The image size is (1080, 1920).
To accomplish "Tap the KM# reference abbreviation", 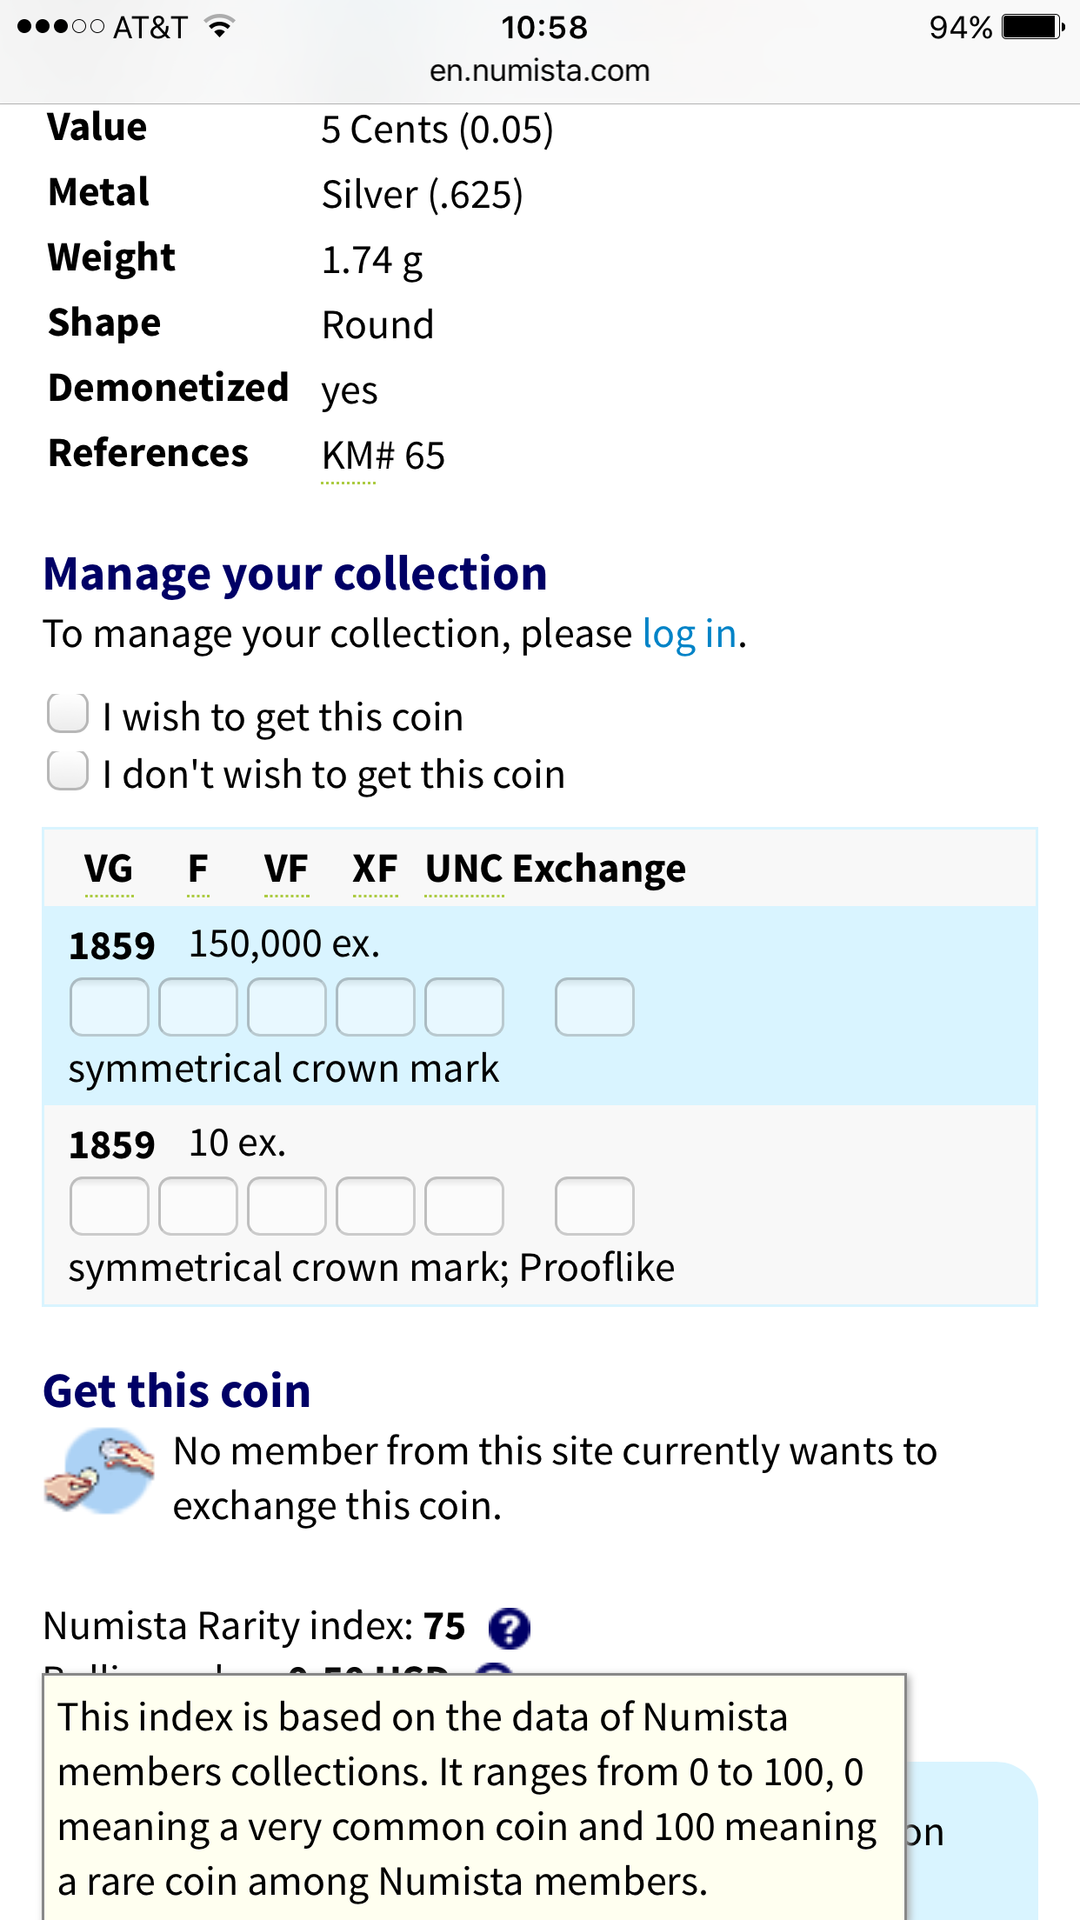I will [x=348, y=456].
